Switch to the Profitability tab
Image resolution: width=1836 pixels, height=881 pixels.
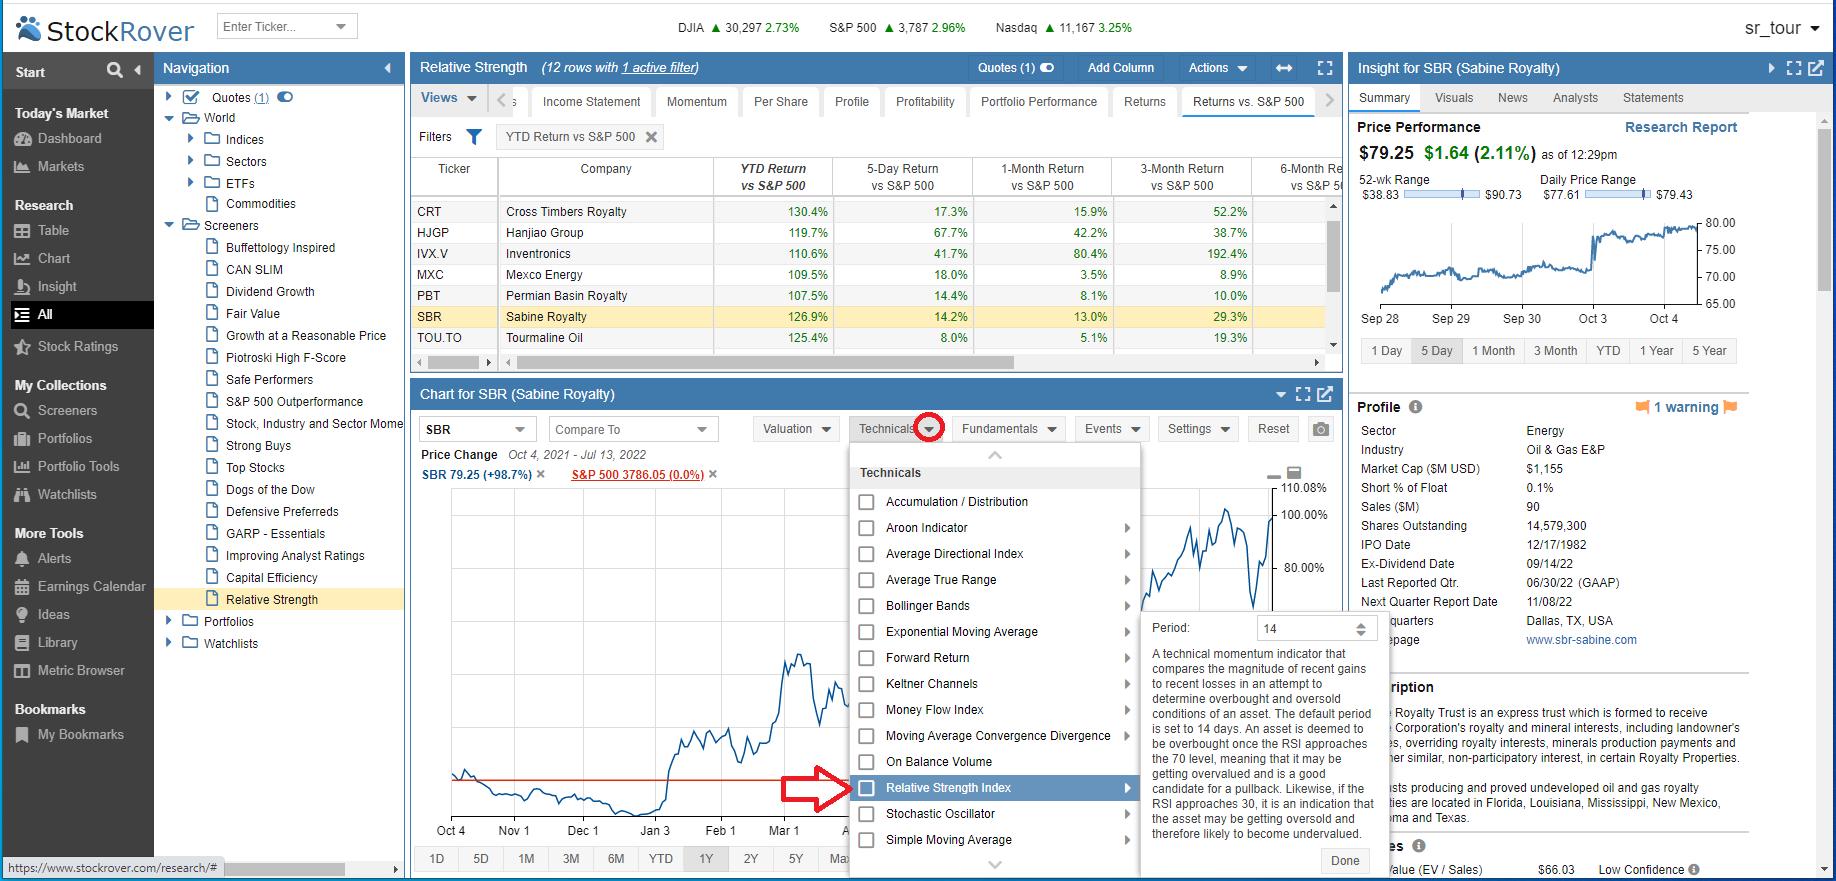925,102
